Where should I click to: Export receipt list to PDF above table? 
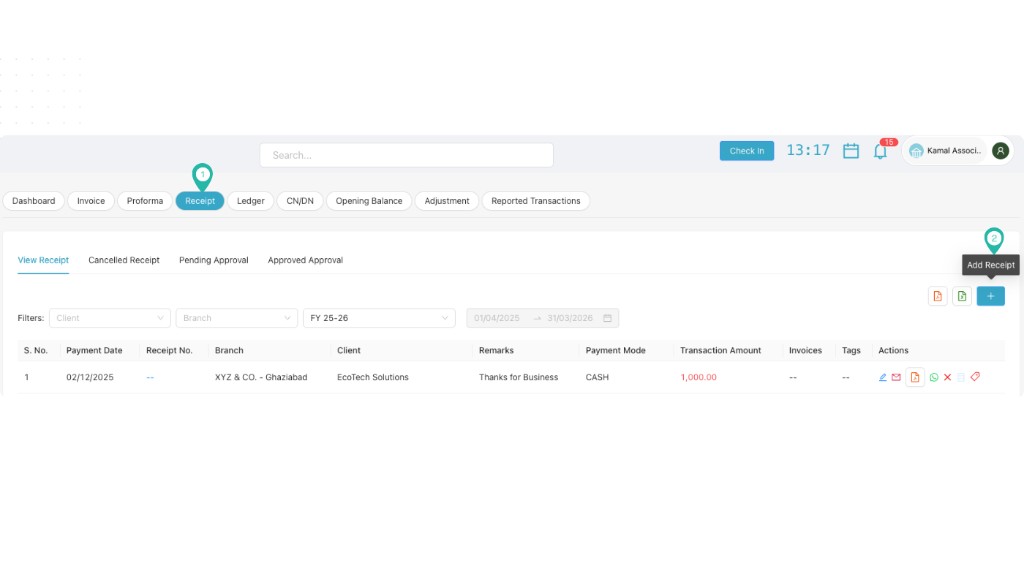937,296
